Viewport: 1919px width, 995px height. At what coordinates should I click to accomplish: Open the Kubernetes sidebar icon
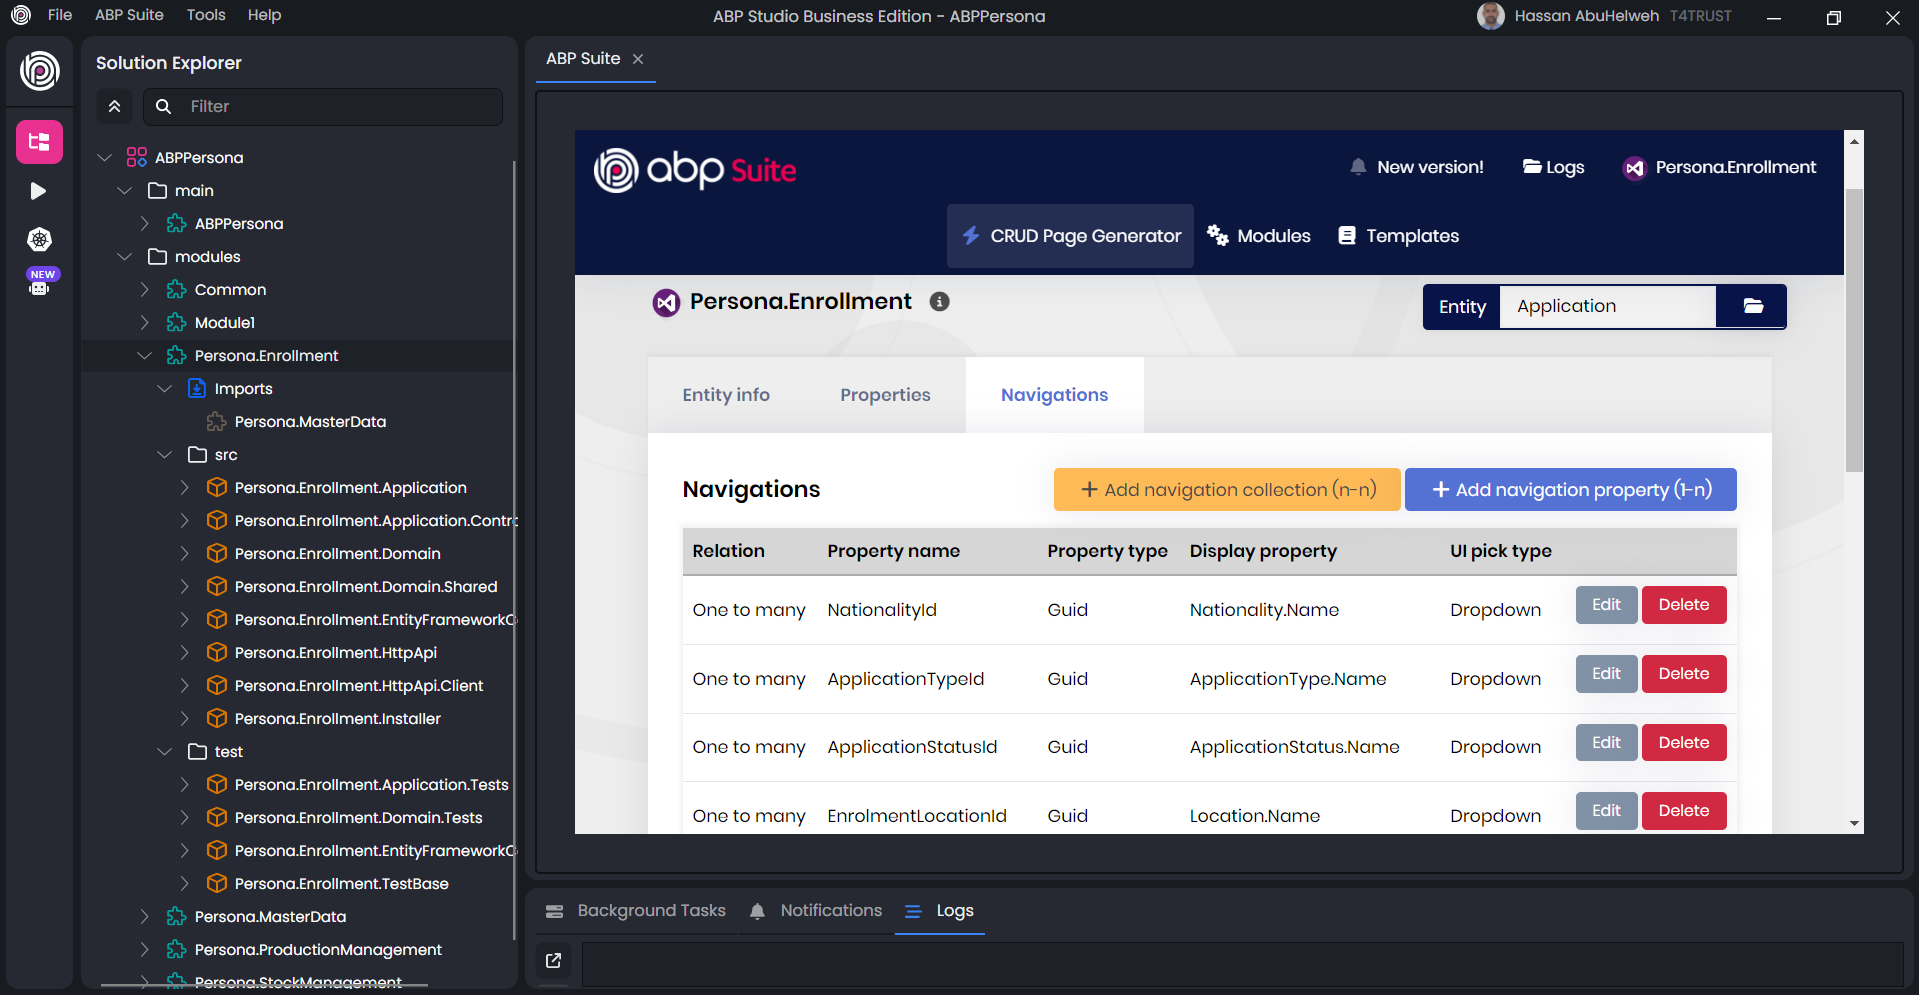coord(39,240)
